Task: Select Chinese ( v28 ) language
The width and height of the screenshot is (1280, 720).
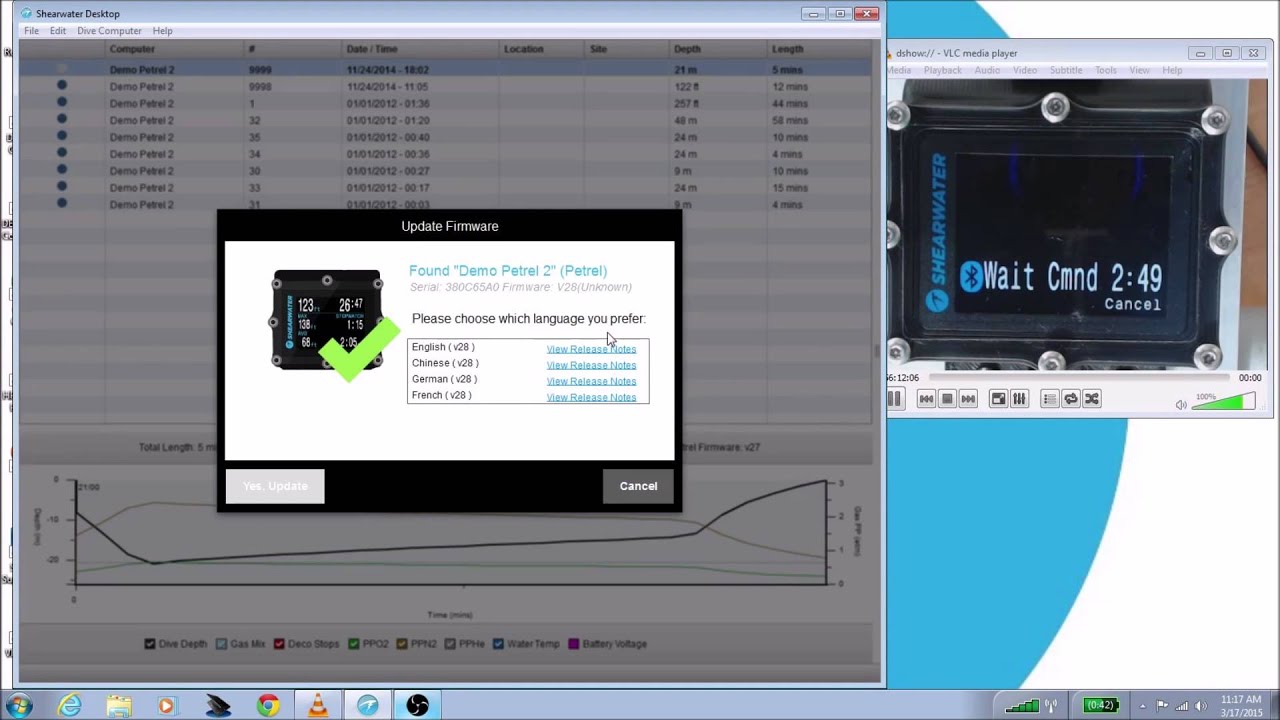Action: (445, 363)
